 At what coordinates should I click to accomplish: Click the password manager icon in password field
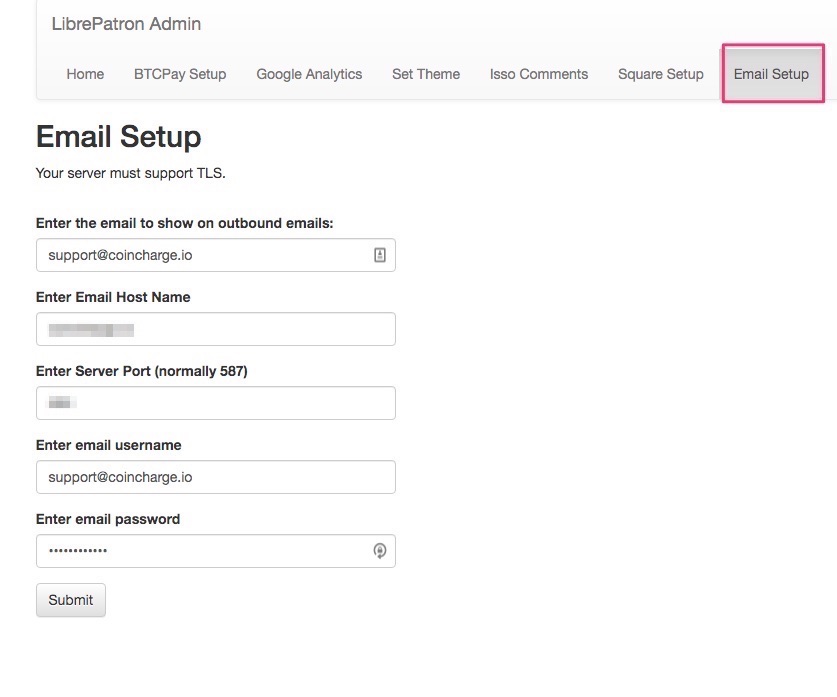click(x=380, y=551)
